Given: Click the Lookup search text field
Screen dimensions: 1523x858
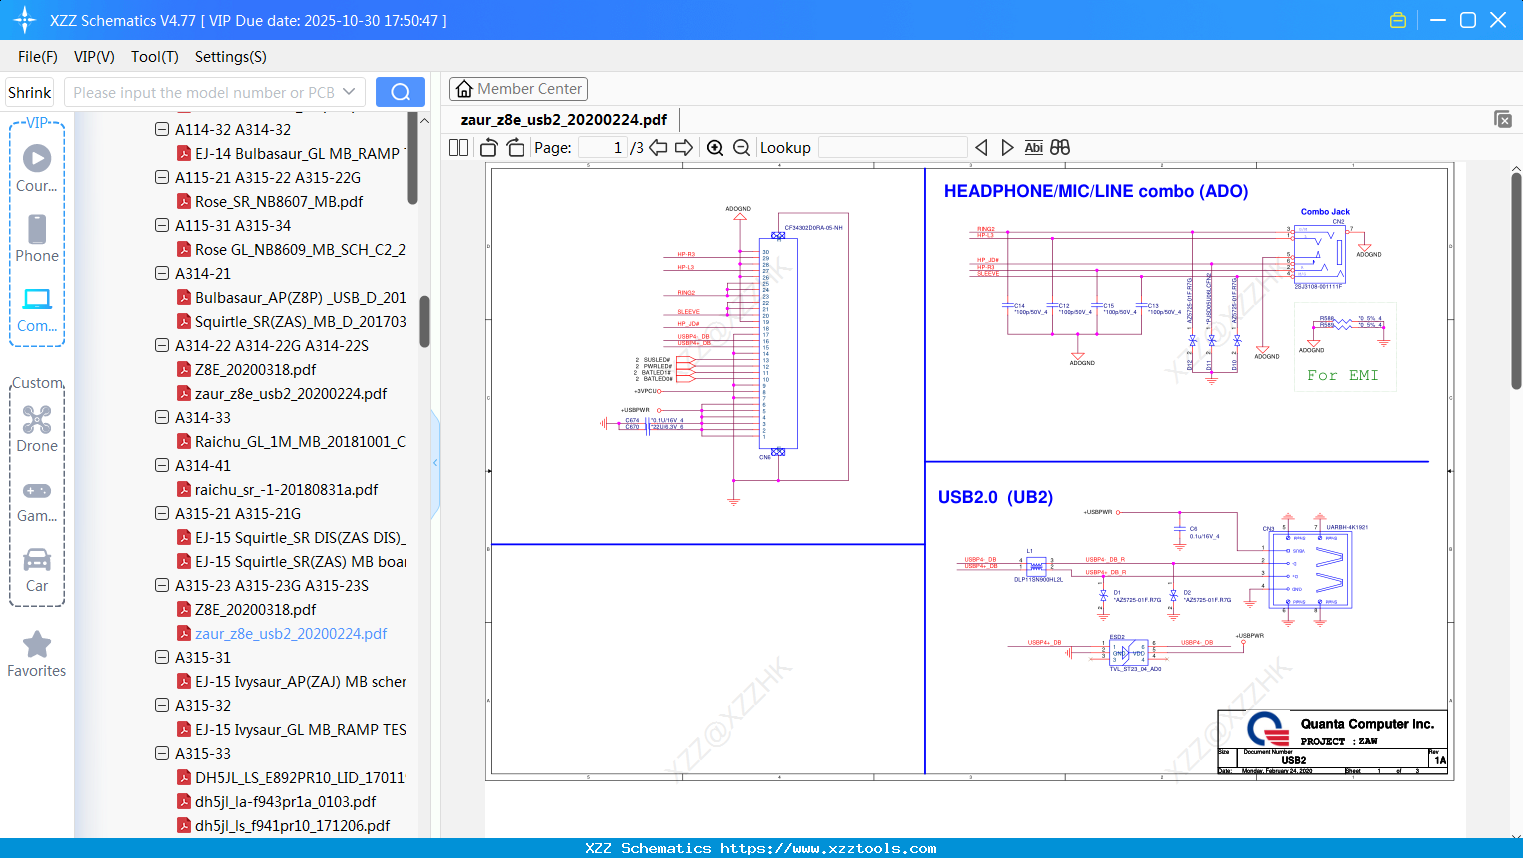Looking at the screenshot, I should pyautogui.click(x=892, y=148).
